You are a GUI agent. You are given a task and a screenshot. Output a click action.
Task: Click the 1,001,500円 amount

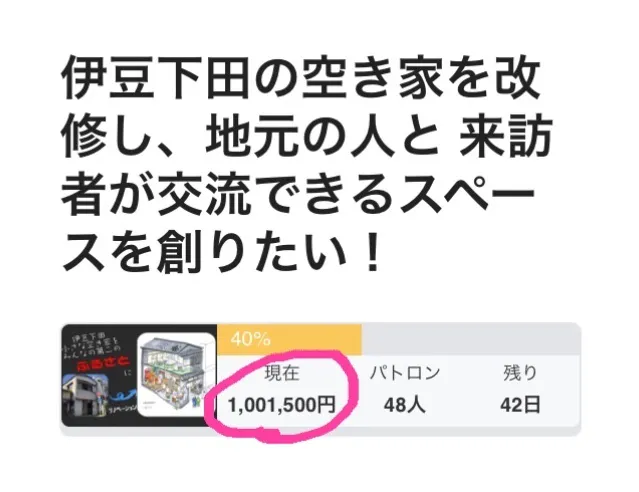(x=282, y=405)
